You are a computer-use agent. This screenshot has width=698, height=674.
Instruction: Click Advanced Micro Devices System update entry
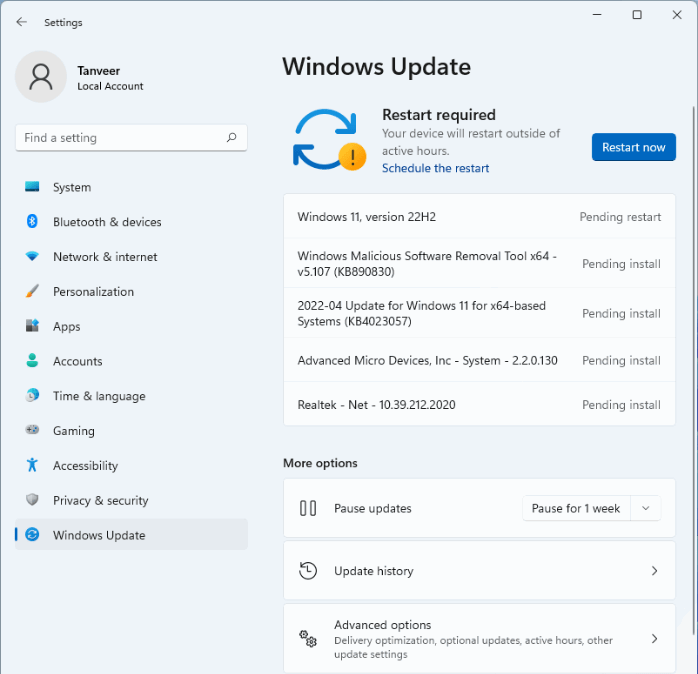(x=479, y=360)
